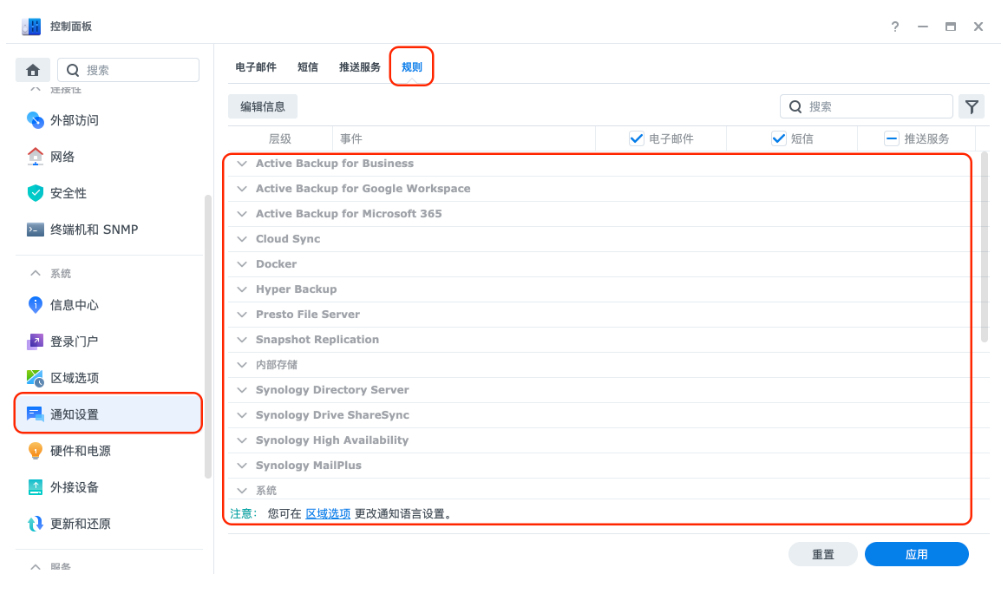Image resolution: width=1005 pixels, height=592 pixels.
Task: Collapse the 系统 sidebar section
Action: (x=35, y=274)
